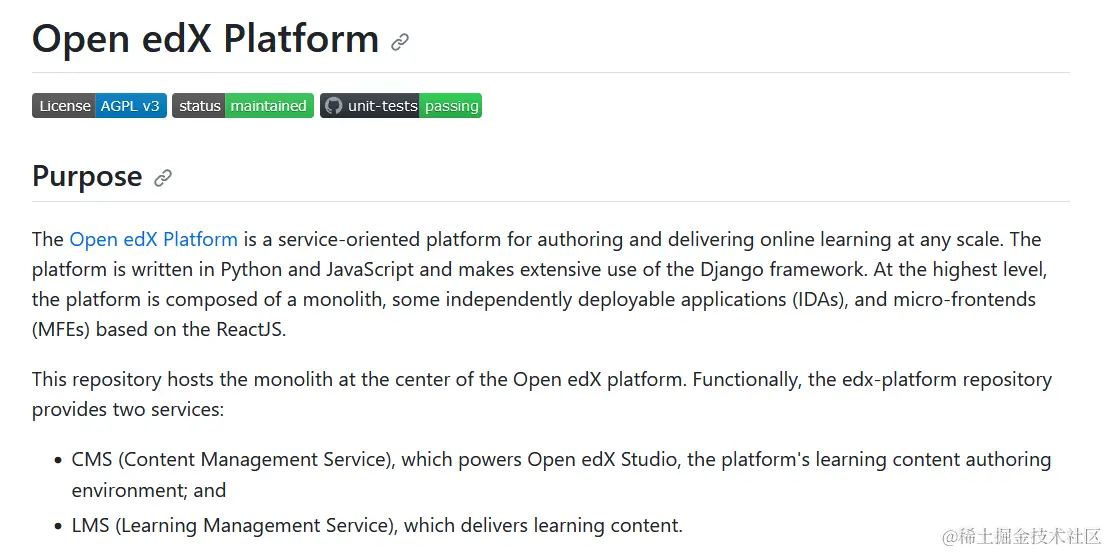
Task: Open the blue Open edX Platform hyperlink
Action: tap(153, 239)
